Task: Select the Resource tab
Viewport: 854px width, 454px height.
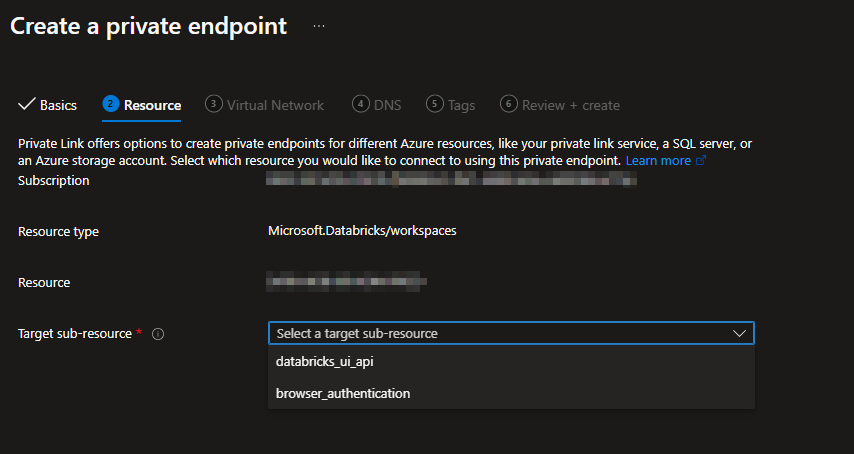Action: [x=142, y=105]
